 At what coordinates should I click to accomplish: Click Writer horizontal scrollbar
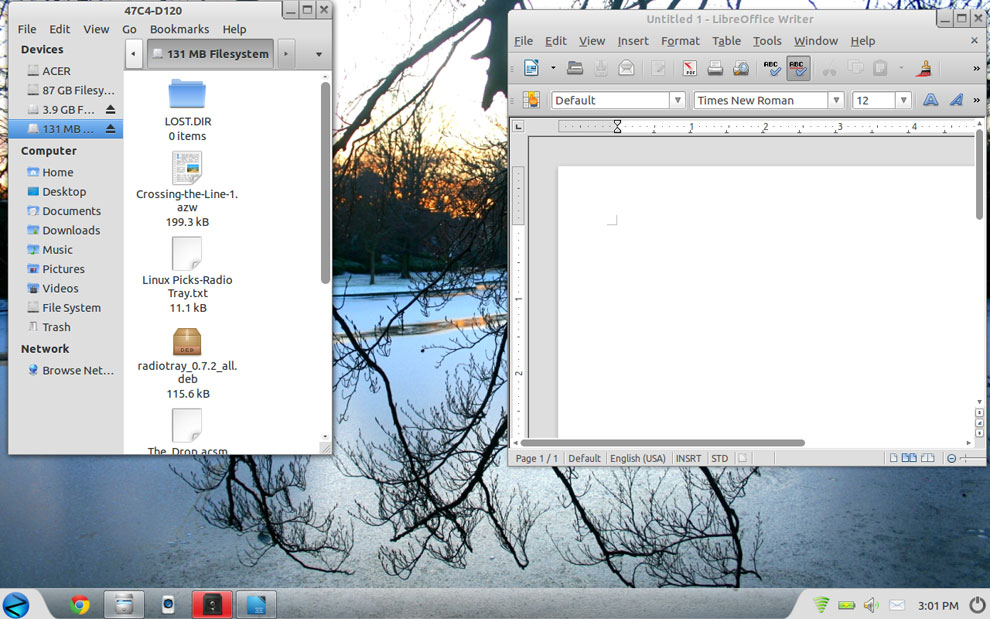662,443
